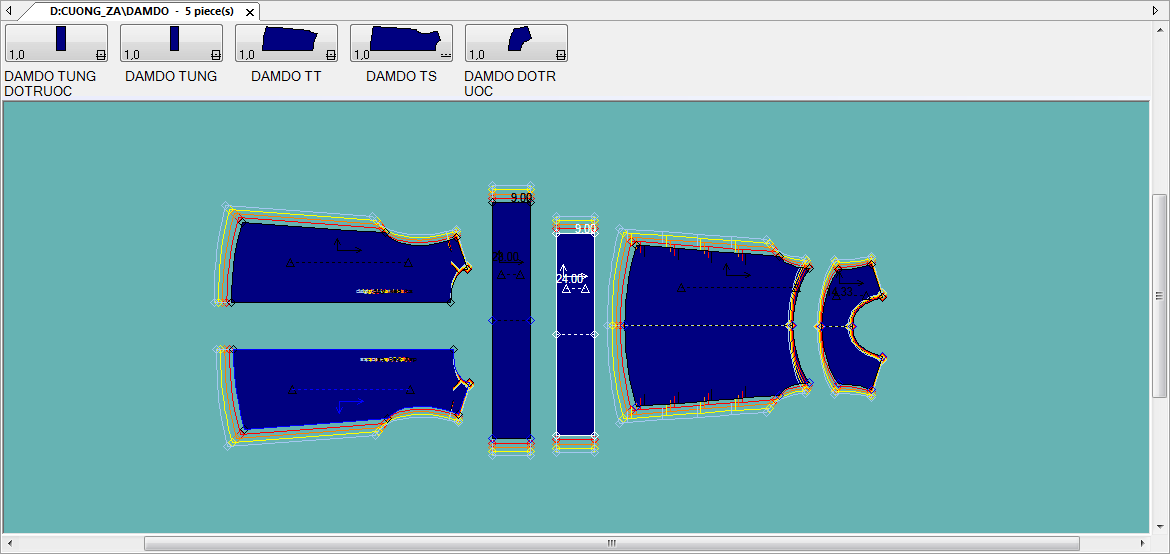Select the DAMDO TT piece thumbnail
This screenshot has height=554, width=1170.
[x=286, y=43]
